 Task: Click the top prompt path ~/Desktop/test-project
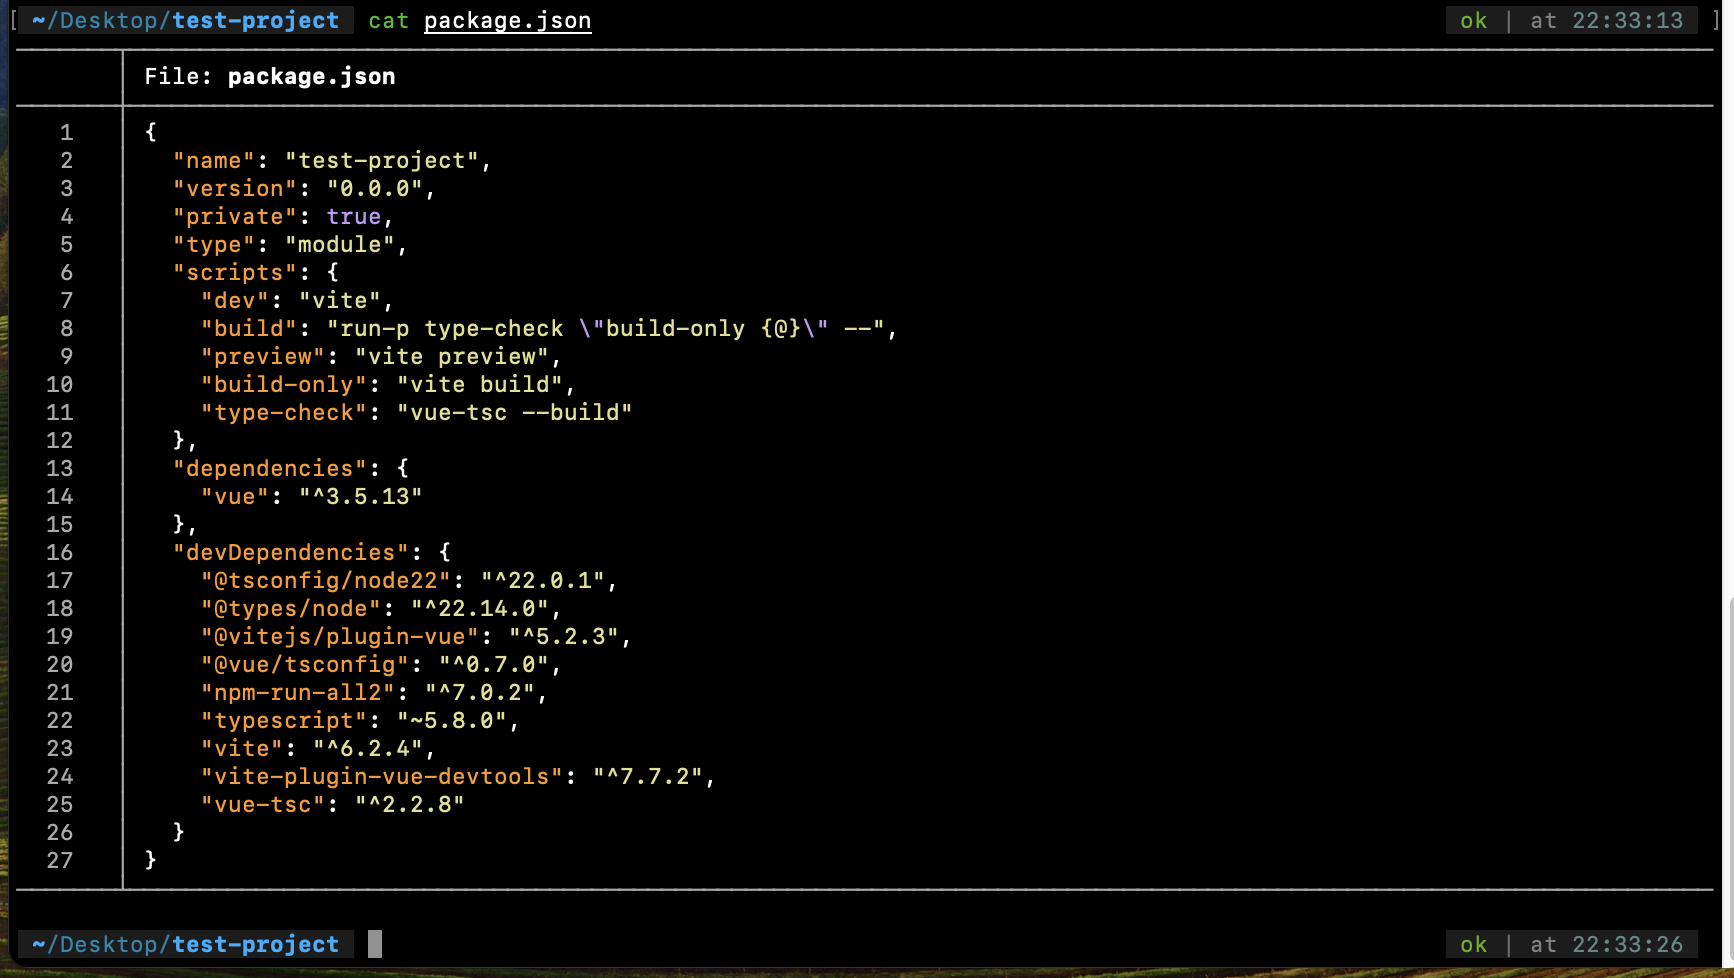click(186, 21)
